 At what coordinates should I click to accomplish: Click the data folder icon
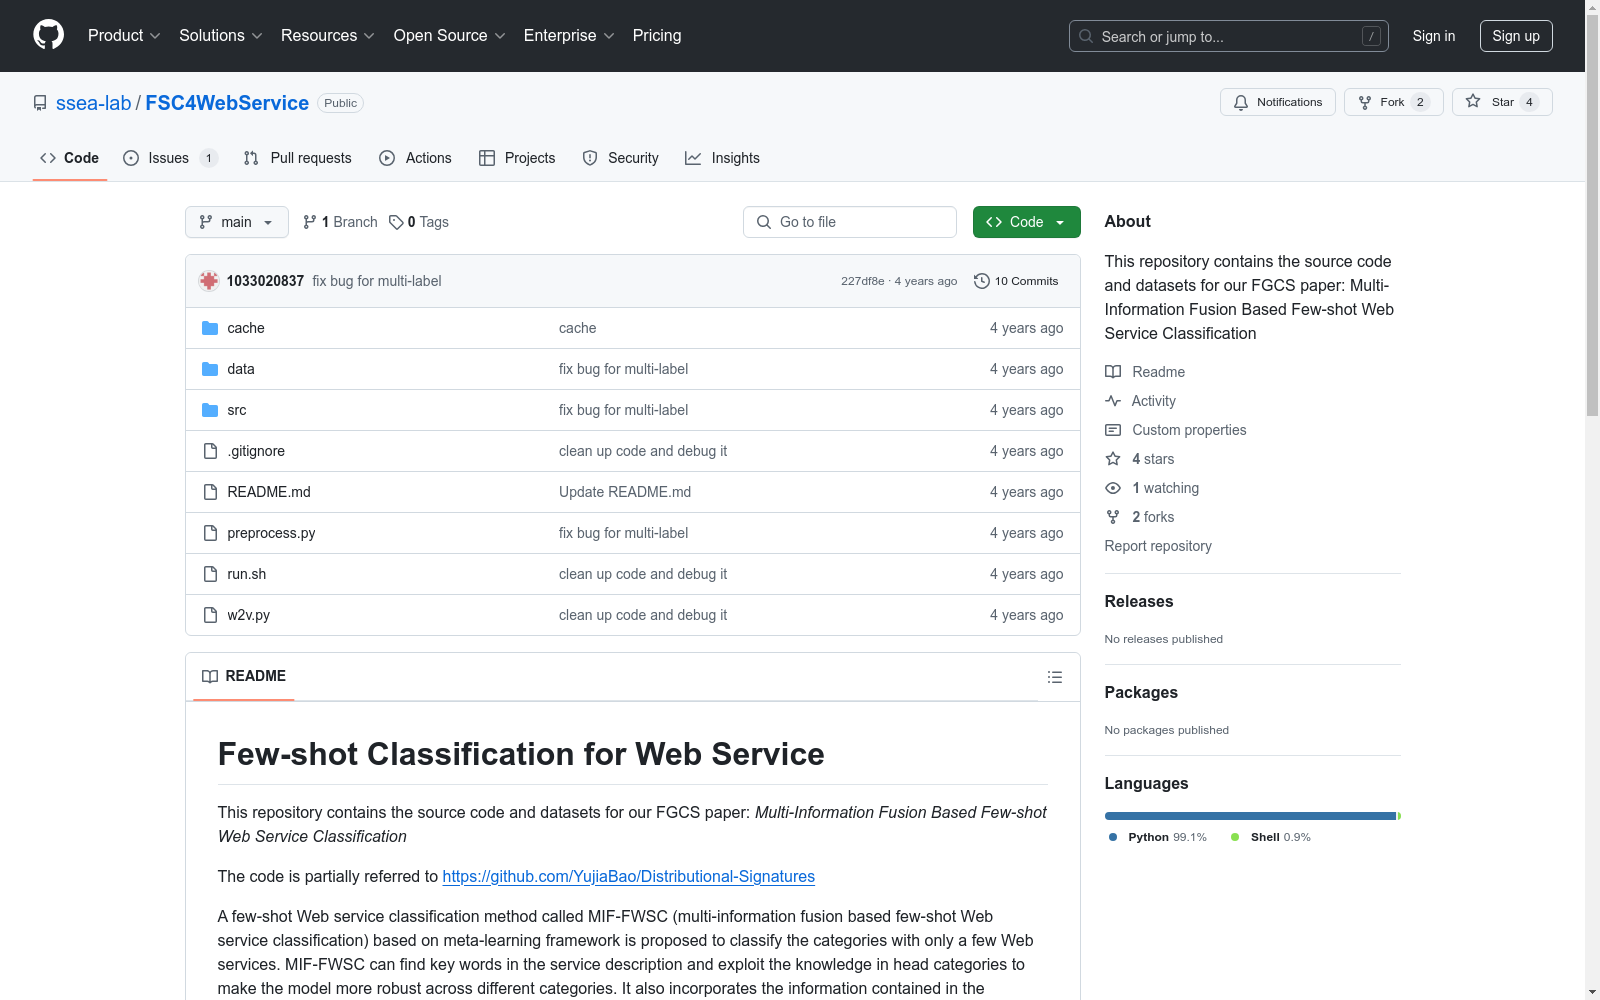coord(210,369)
